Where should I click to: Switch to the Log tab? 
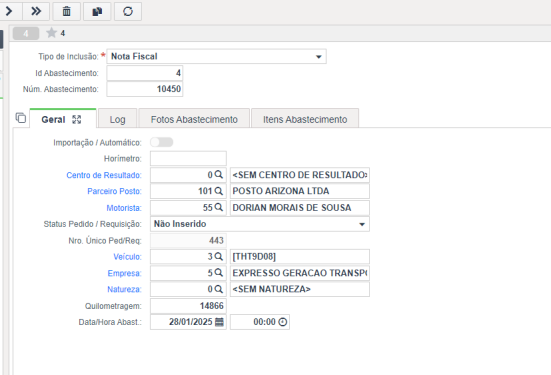[117, 119]
